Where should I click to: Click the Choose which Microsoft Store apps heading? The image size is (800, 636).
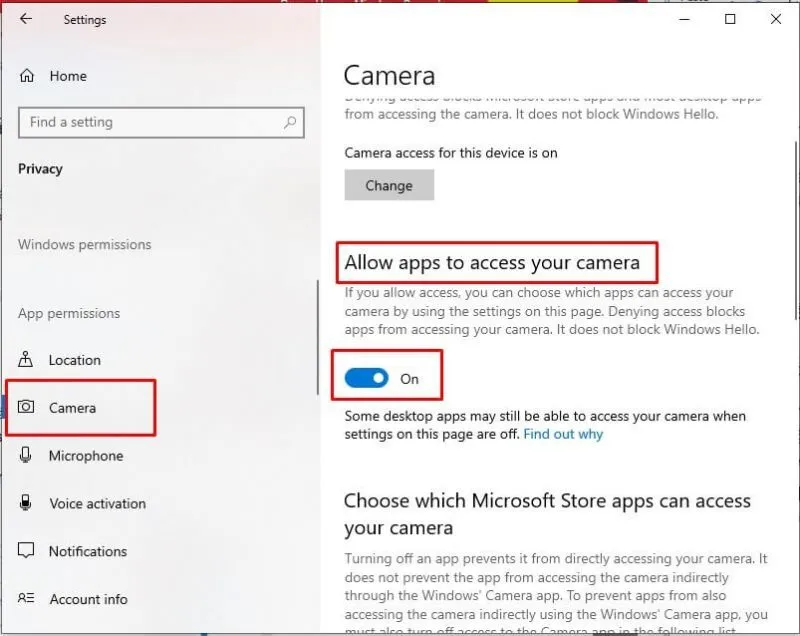coord(547,514)
